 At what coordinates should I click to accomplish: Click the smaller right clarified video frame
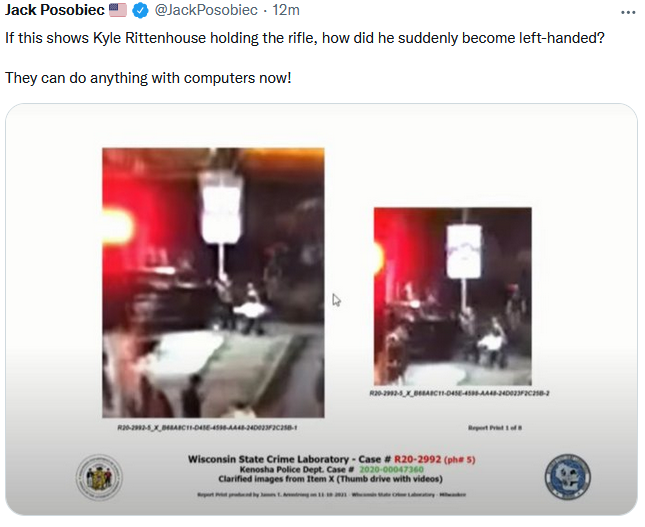click(452, 296)
